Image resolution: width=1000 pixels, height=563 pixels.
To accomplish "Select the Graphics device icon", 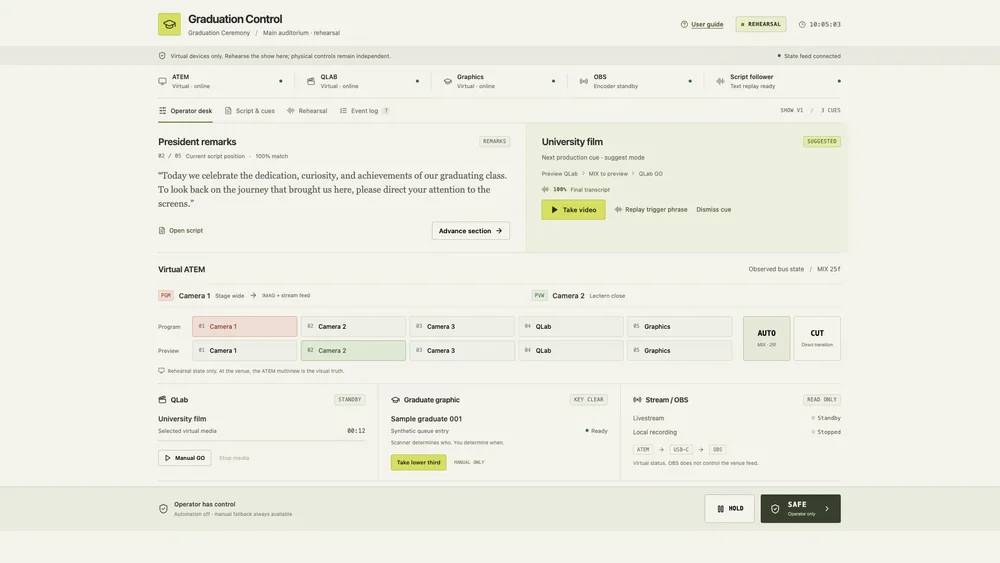I will coord(448,81).
